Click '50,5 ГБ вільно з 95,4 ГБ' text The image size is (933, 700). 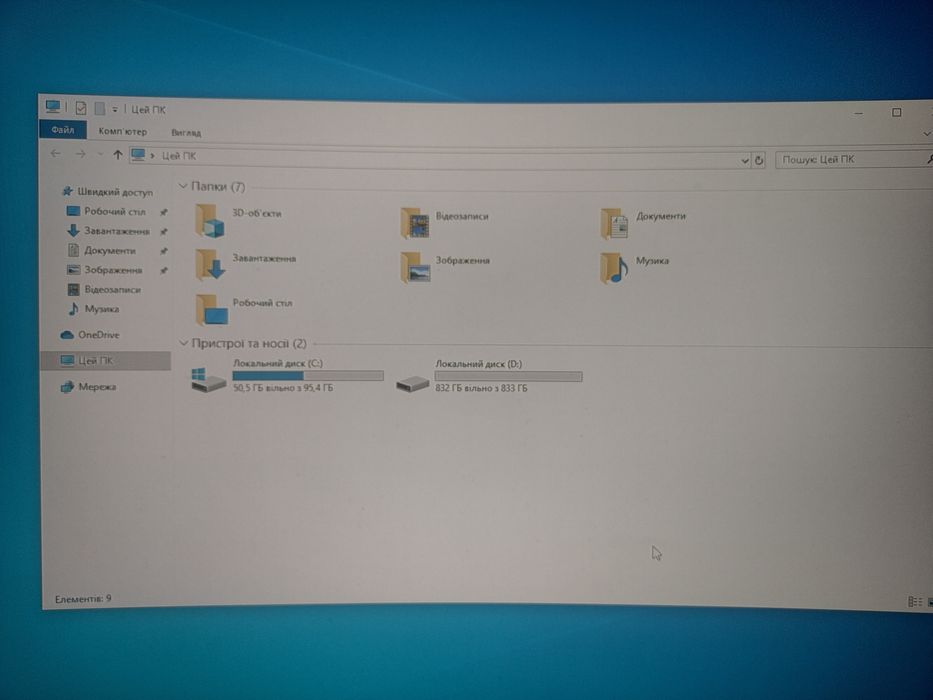pos(283,388)
